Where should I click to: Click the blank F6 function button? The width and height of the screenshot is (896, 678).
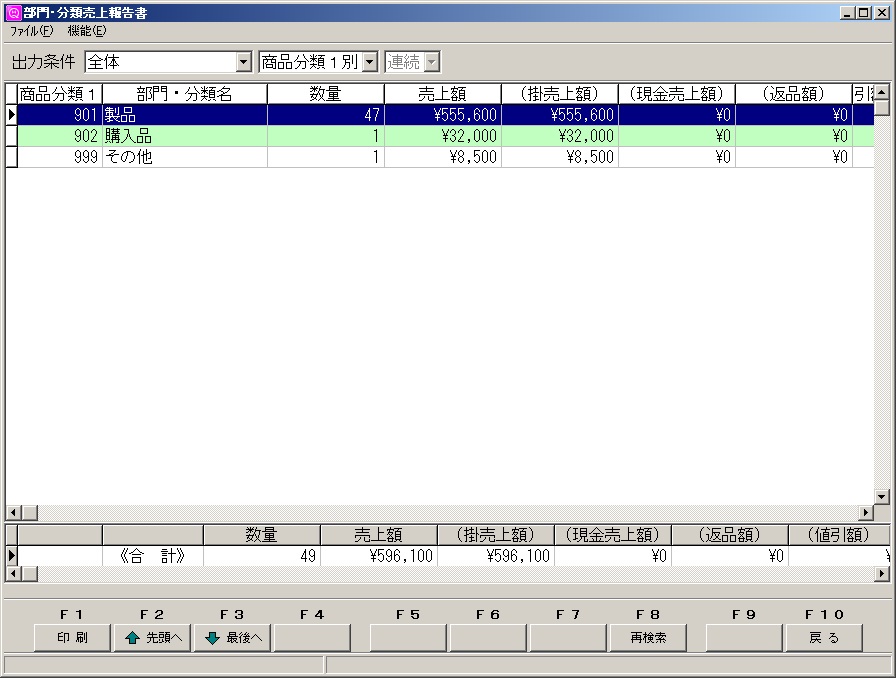(488, 637)
